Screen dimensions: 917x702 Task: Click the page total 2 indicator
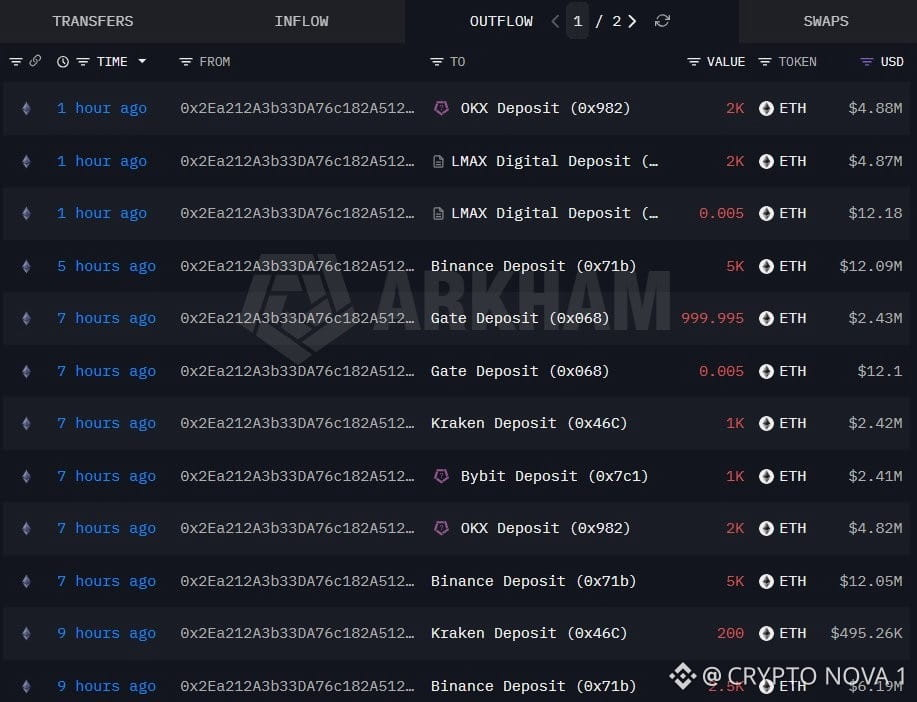tap(616, 21)
